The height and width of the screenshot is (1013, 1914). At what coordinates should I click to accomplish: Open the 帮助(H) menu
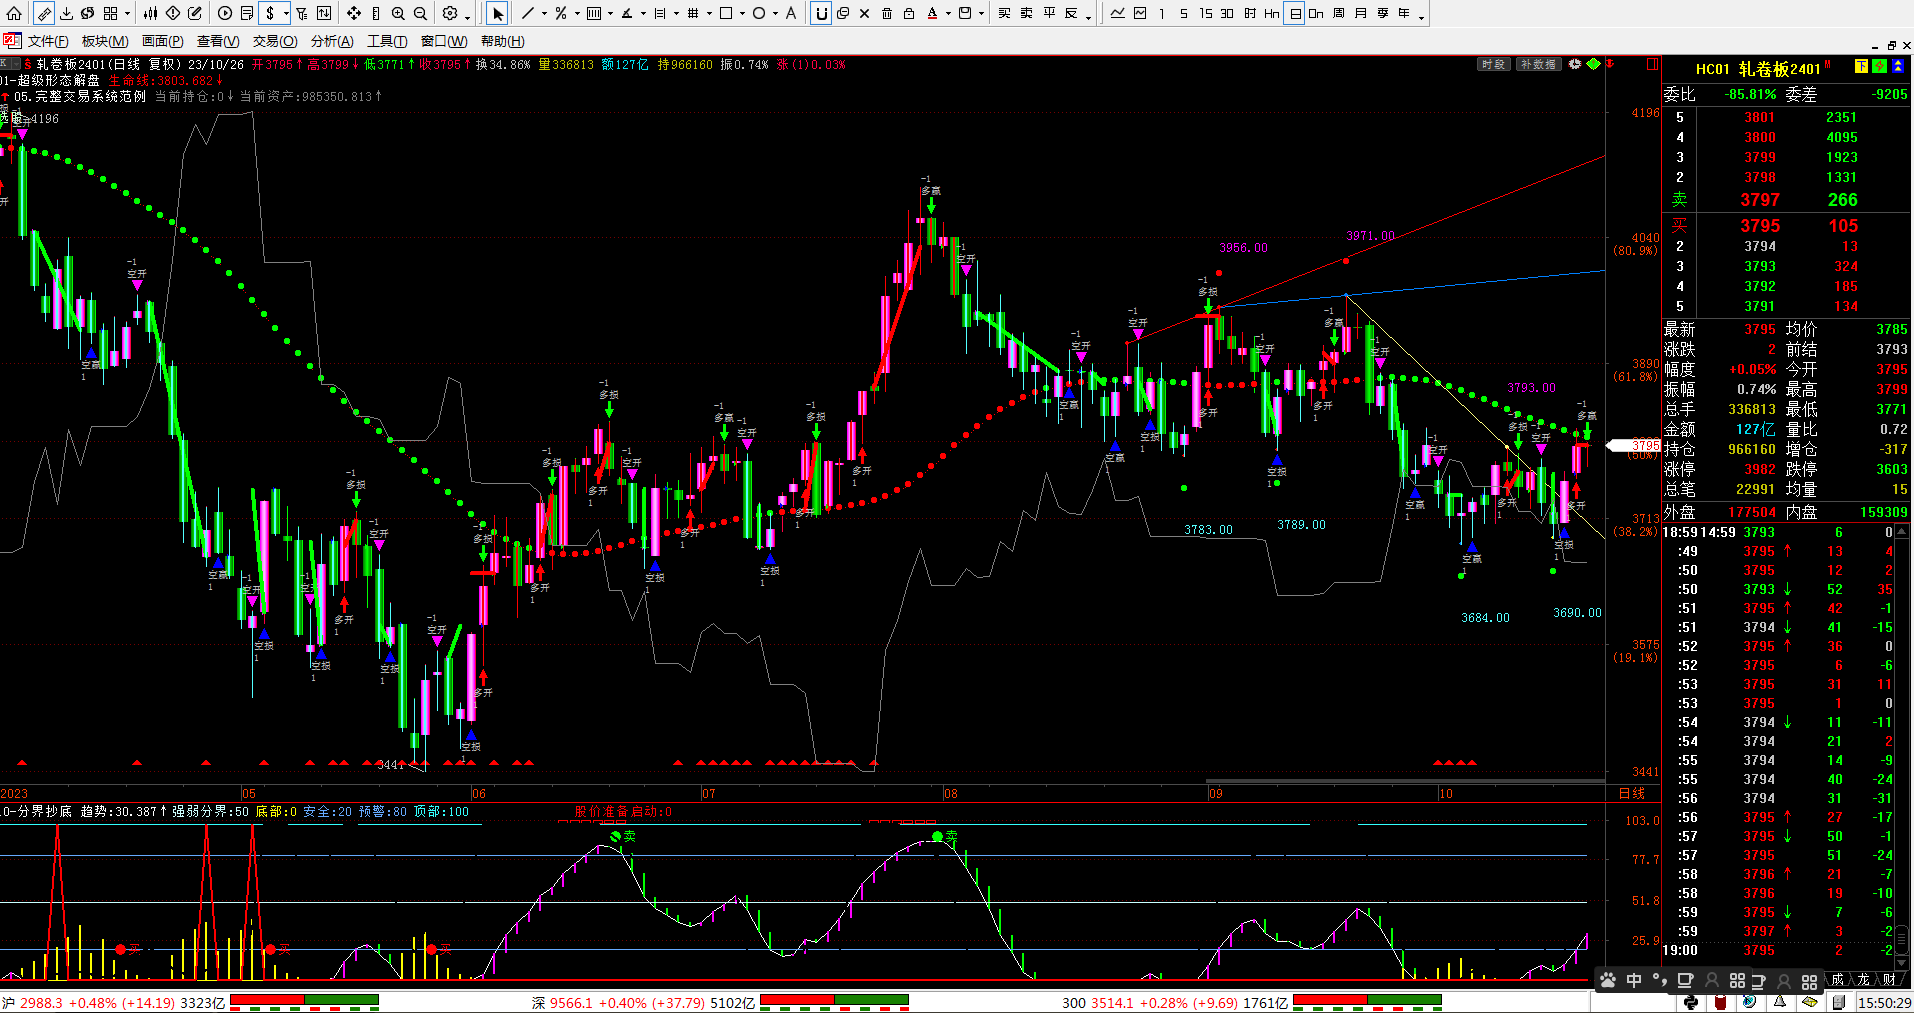coord(502,41)
